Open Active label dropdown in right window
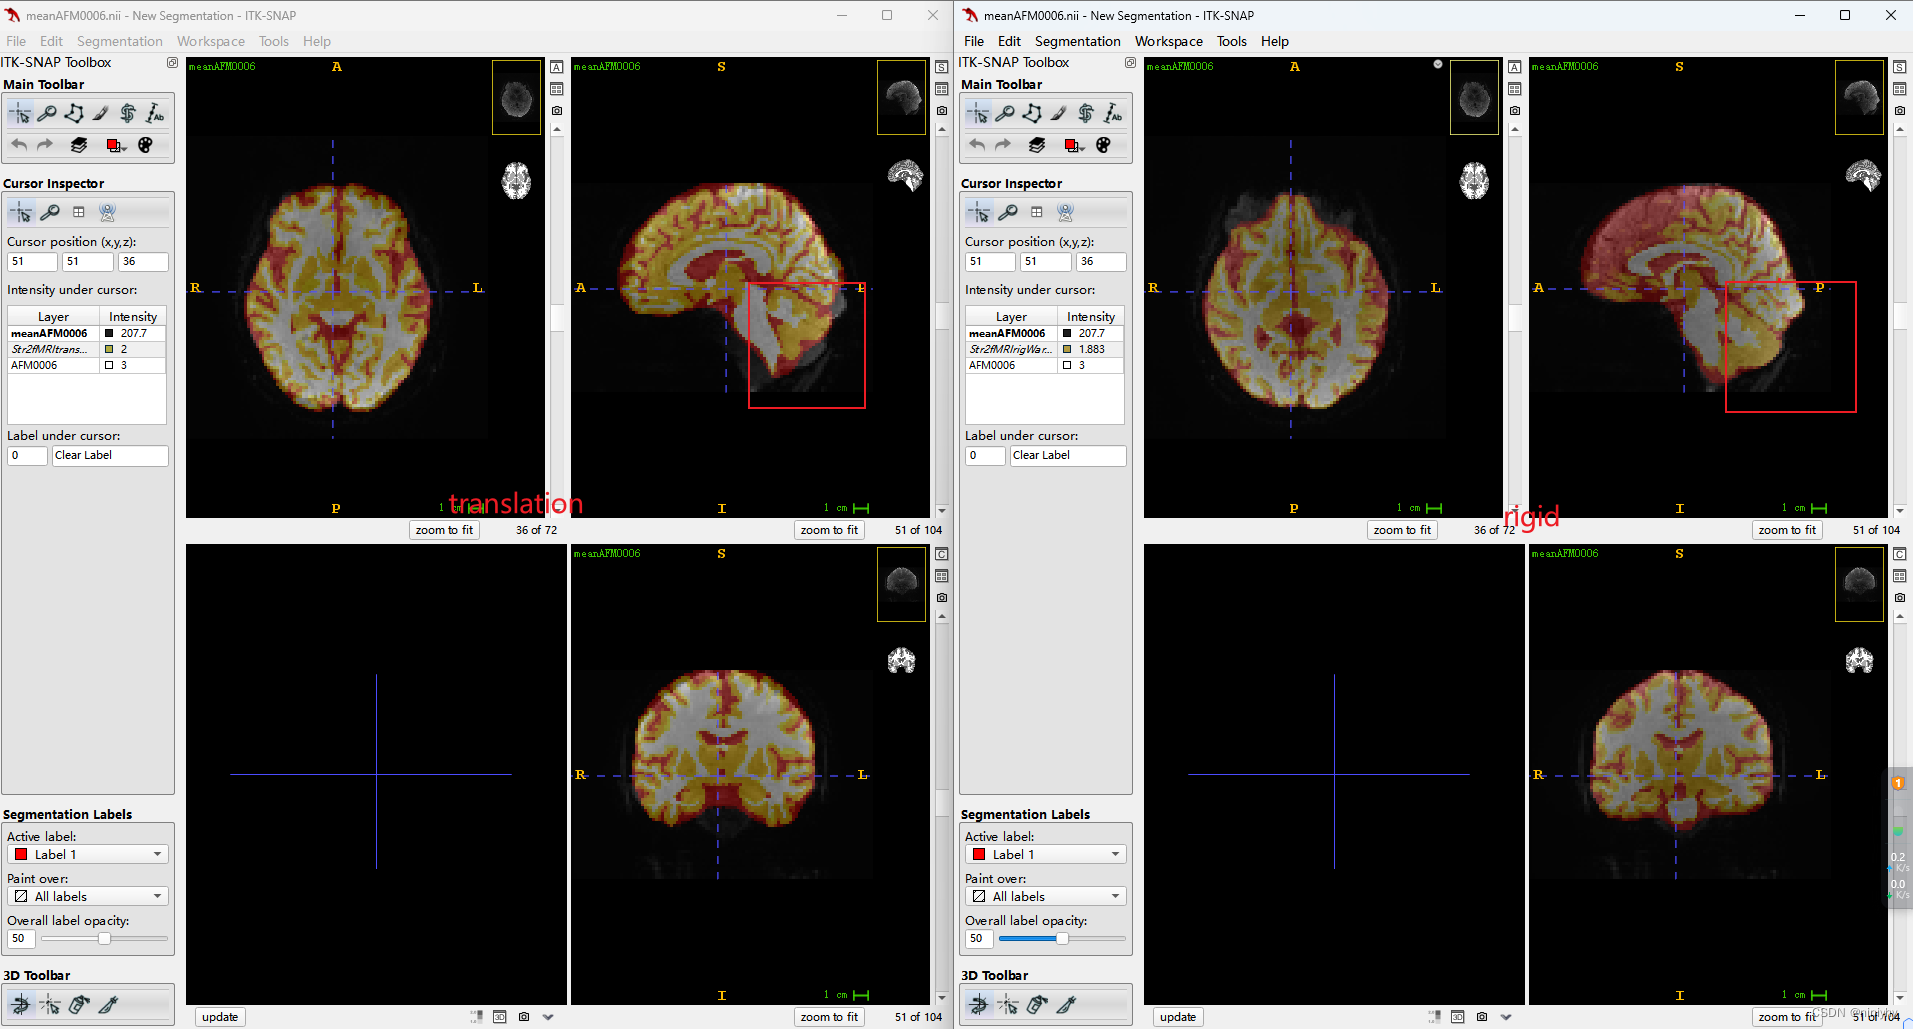 tap(1046, 855)
